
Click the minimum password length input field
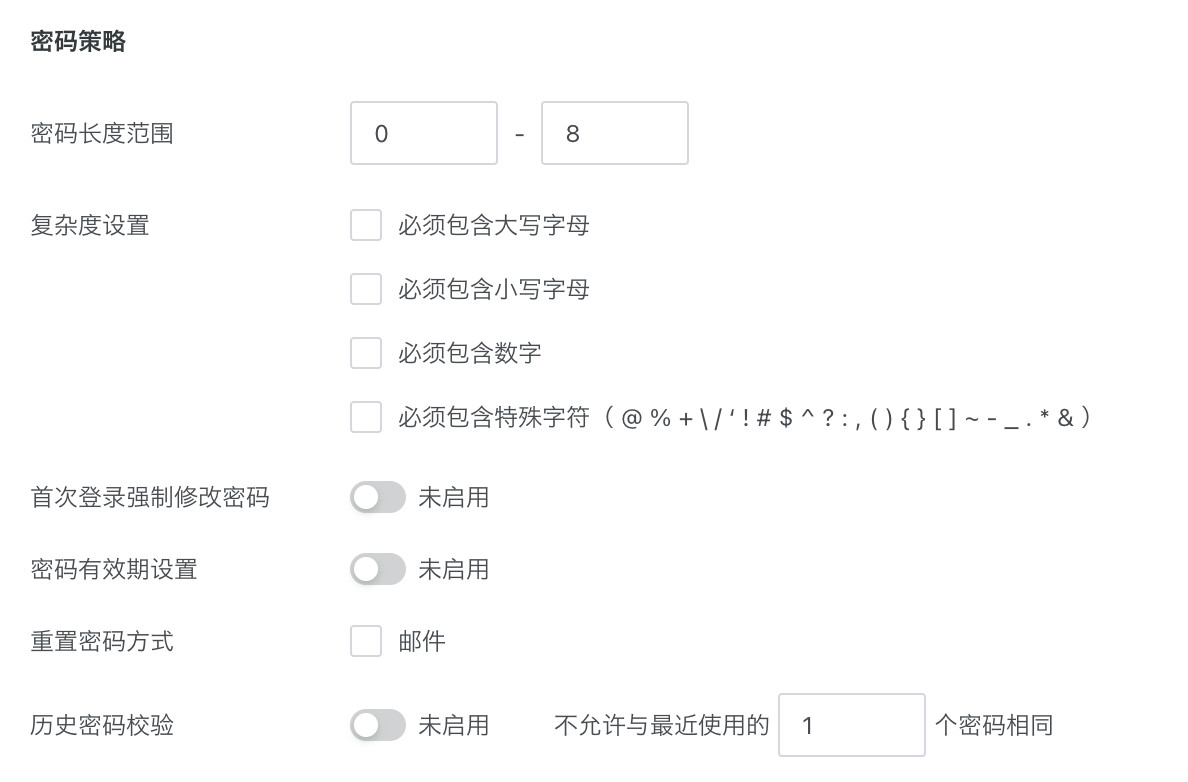(x=423, y=133)
